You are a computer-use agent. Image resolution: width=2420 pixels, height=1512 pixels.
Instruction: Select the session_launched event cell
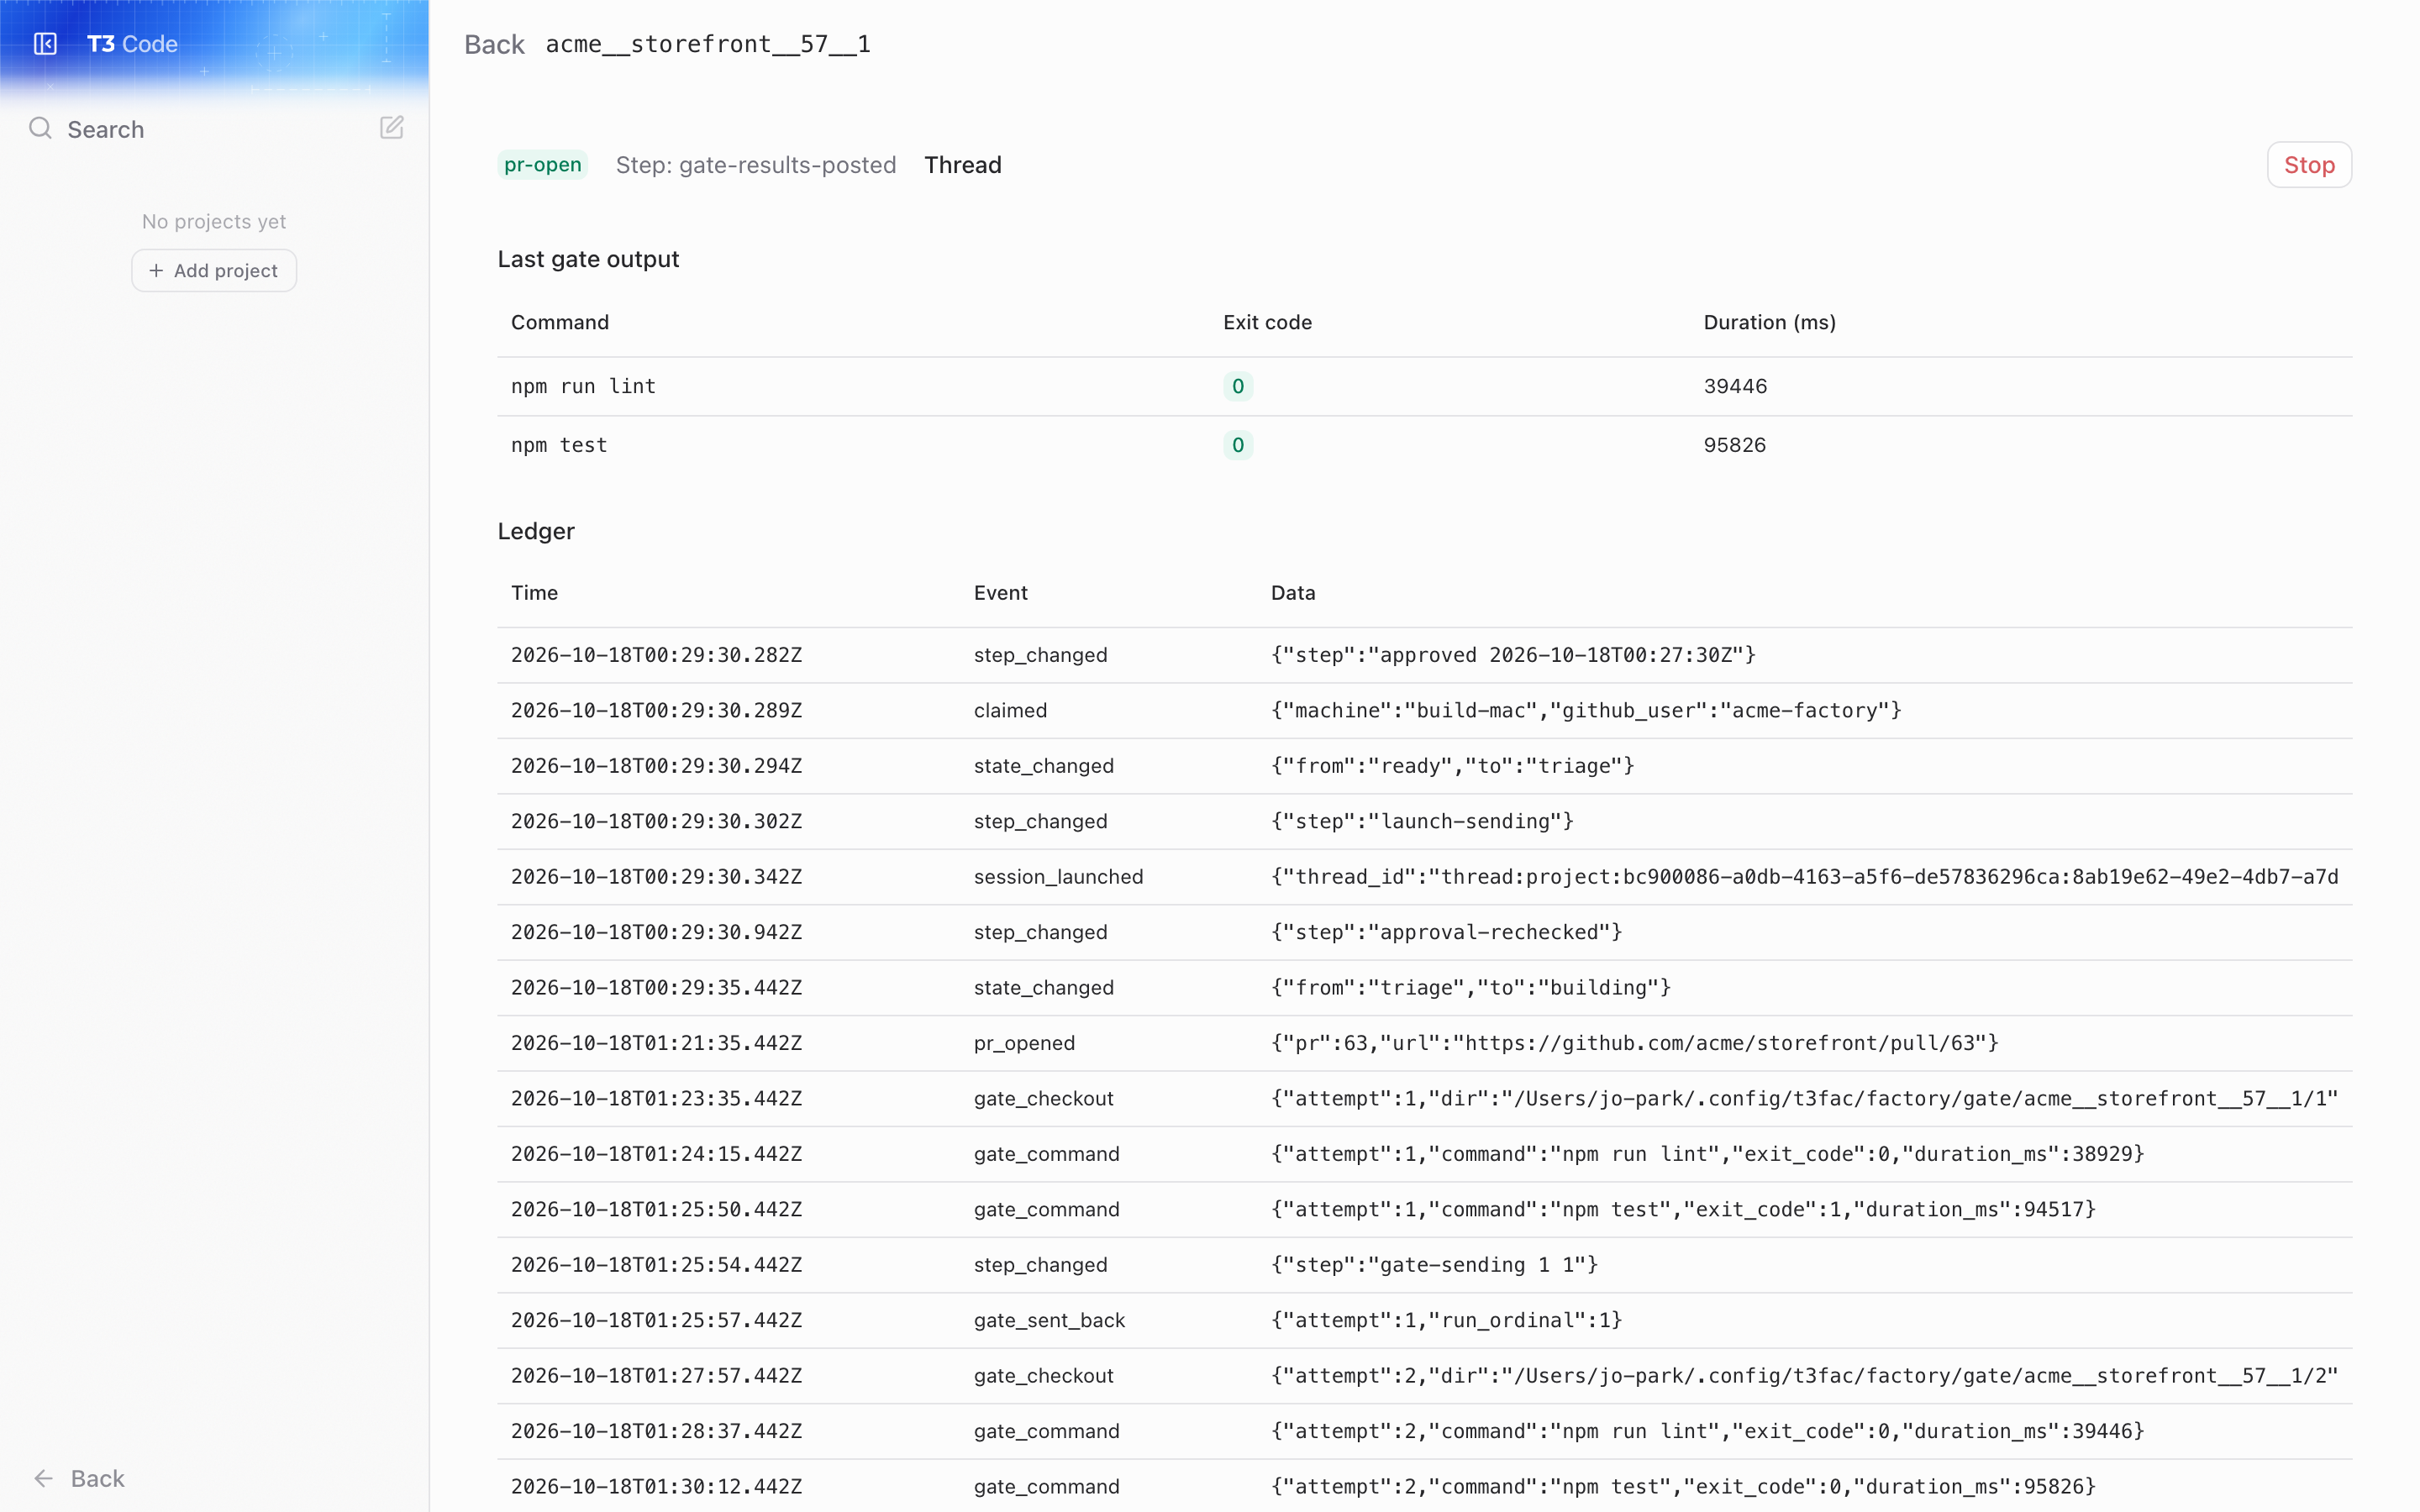1058,876
